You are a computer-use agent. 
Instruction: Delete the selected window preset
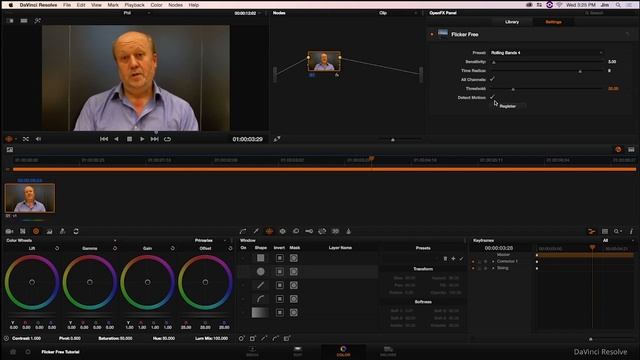(445, 258)
